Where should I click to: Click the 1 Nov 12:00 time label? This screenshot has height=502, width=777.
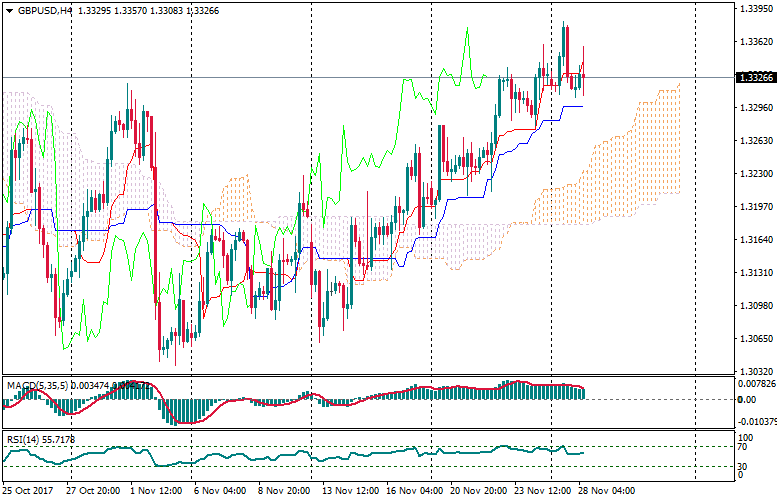157,492
